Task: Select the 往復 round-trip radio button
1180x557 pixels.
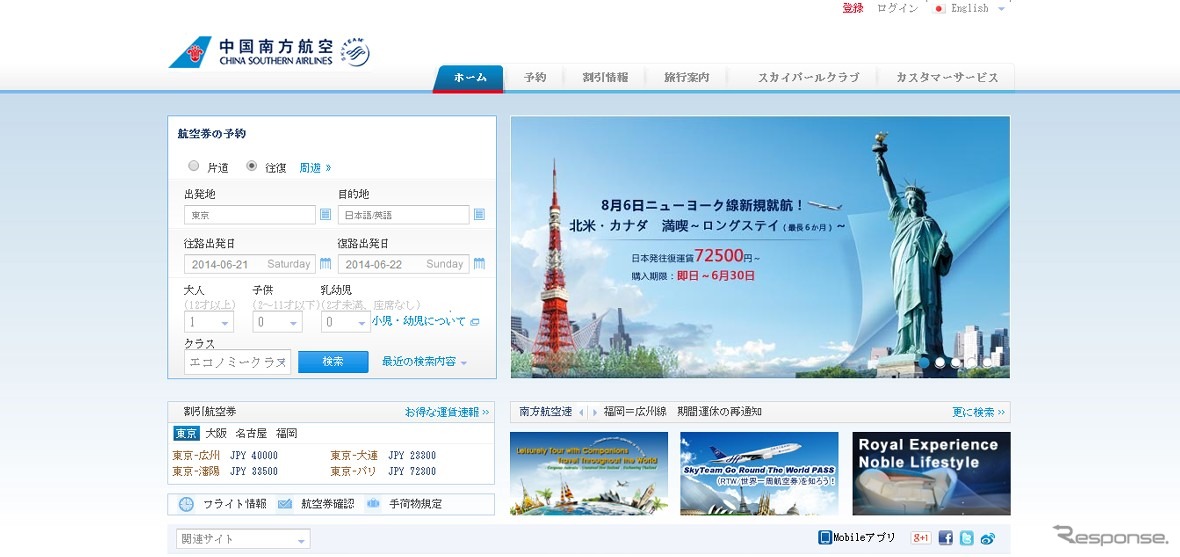Action: click(x=252, y=166)
